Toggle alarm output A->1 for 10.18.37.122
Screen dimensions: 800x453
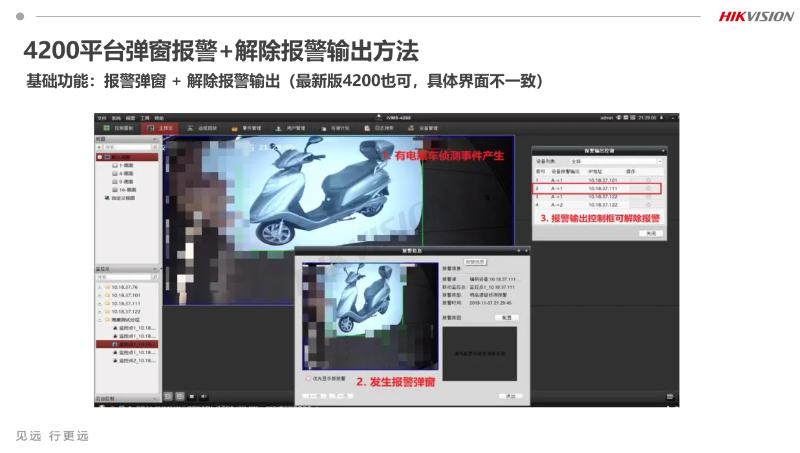point(648,196)
